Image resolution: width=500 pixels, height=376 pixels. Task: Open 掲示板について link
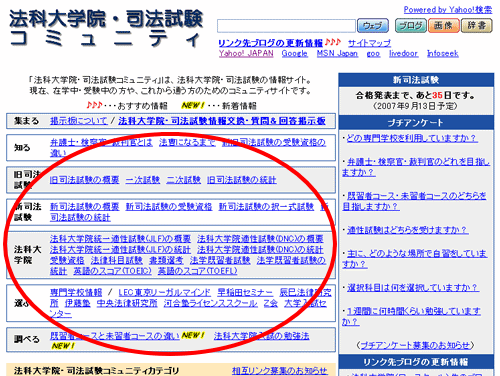pos(79,121)
